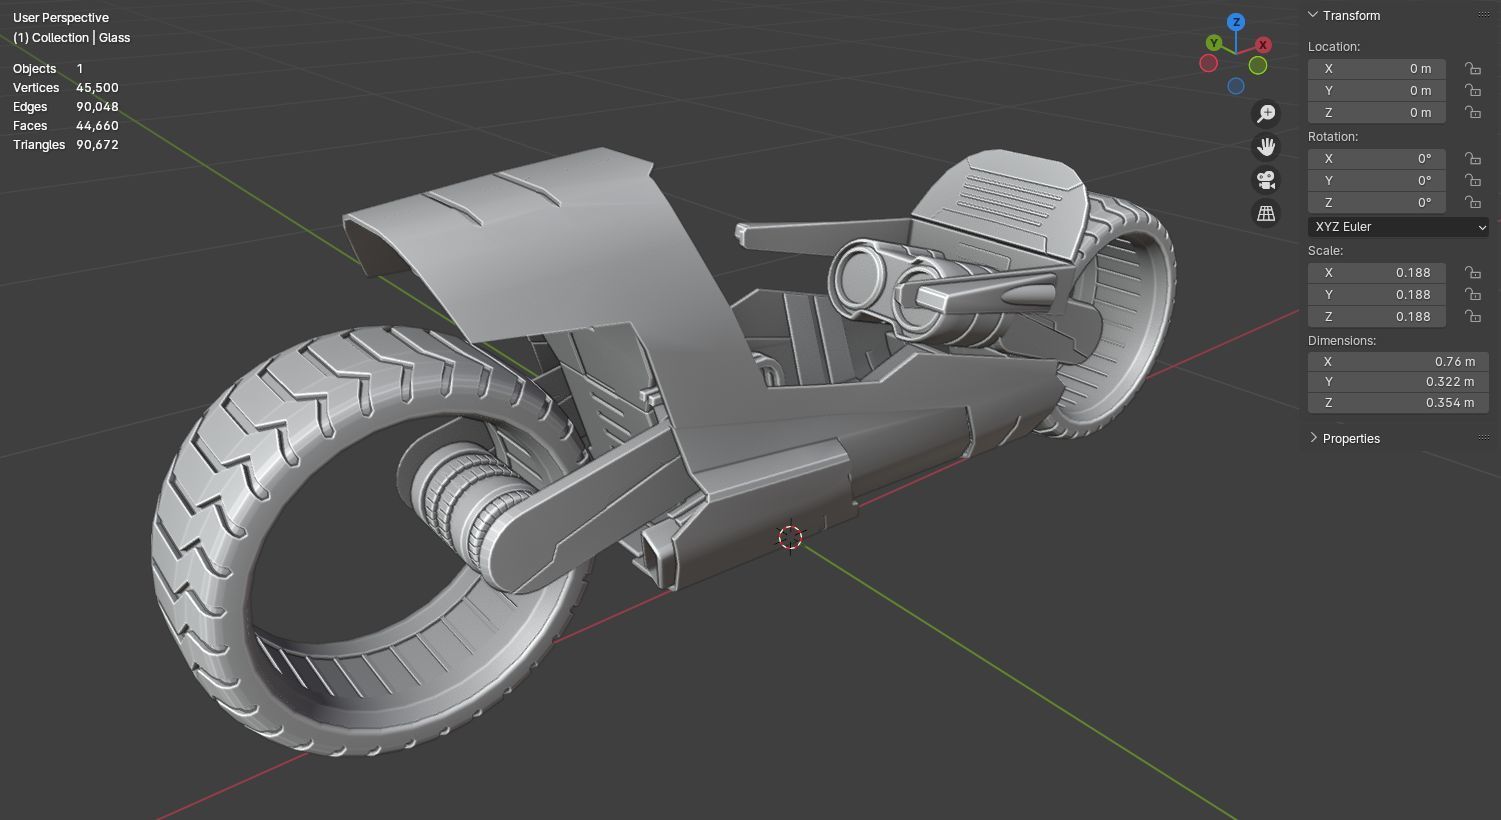
Task: Click the Location Y field
Action: pyautogui.click(x=1377, y=91)
